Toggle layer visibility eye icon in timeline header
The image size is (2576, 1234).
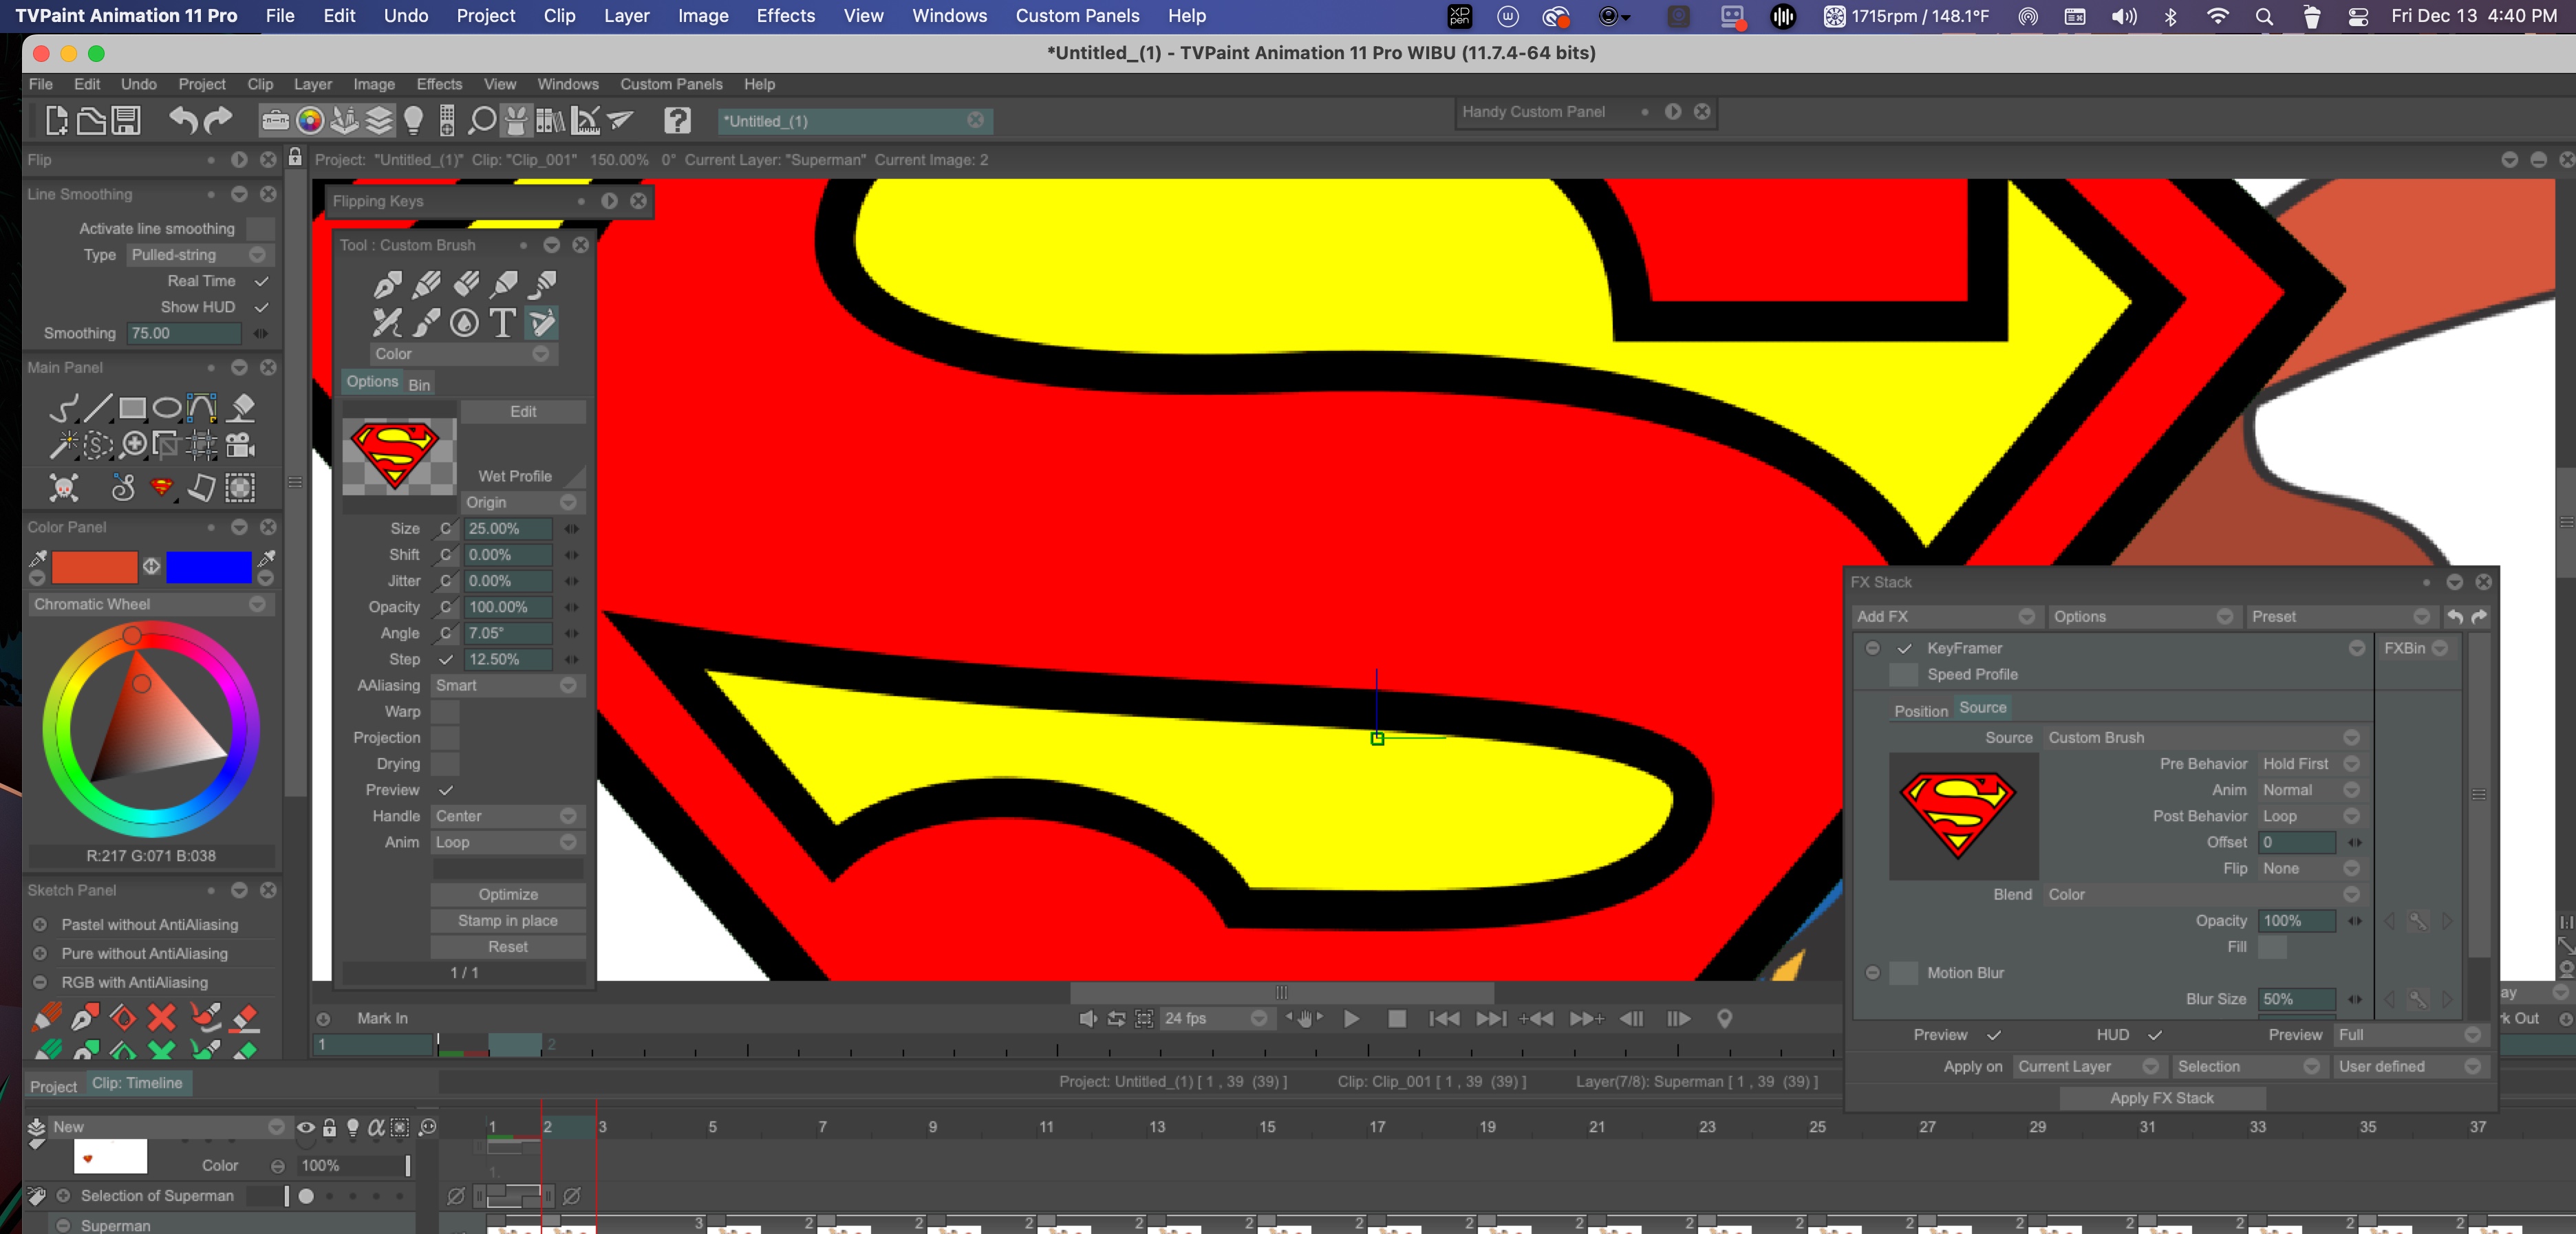pyautogui.click(x=306, y=1127)
